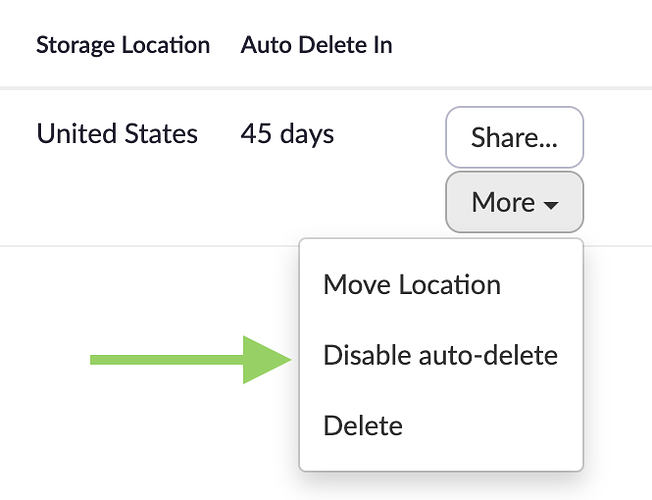Click the Storage Location column header
The image size is (652, 500).
[123, 45]
